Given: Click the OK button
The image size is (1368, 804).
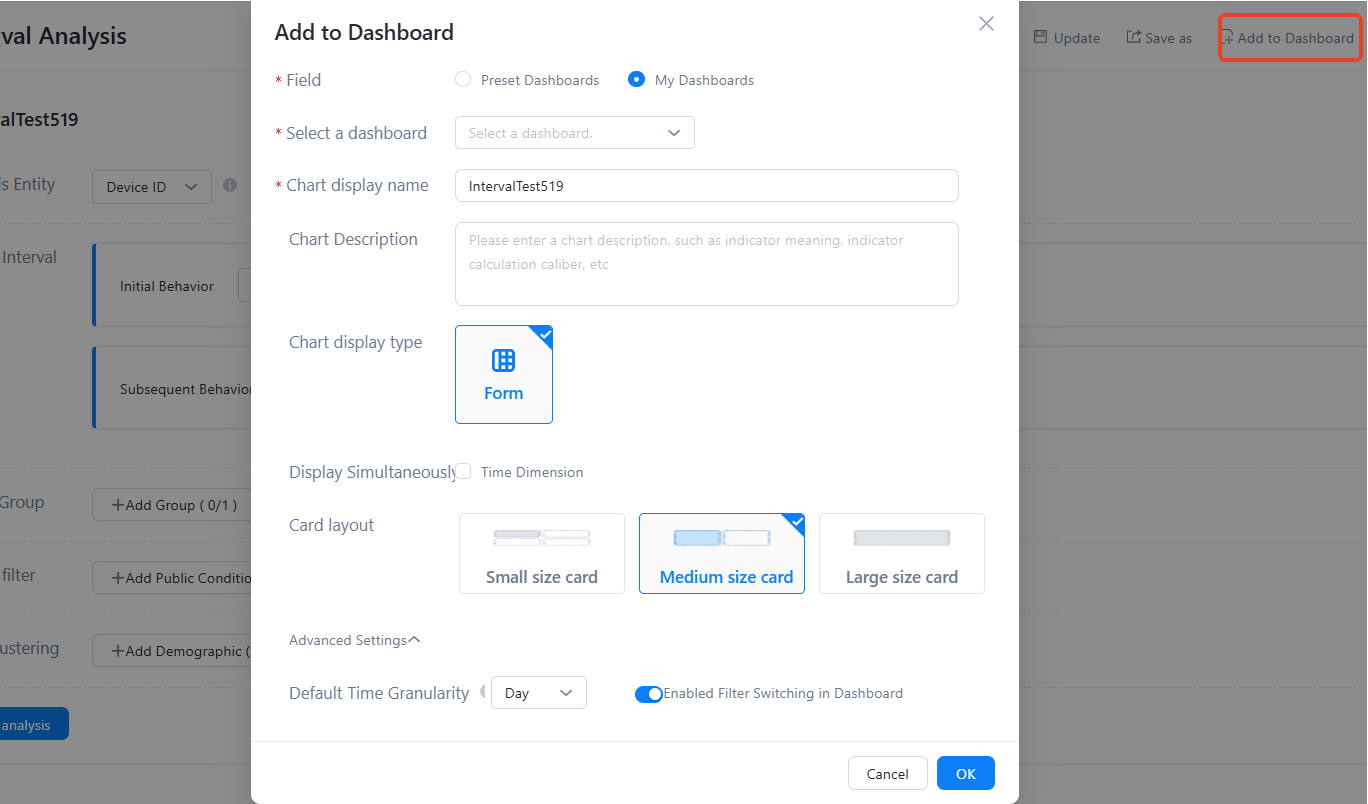Looking at the screenshot, I should click(x=965, y=773).
